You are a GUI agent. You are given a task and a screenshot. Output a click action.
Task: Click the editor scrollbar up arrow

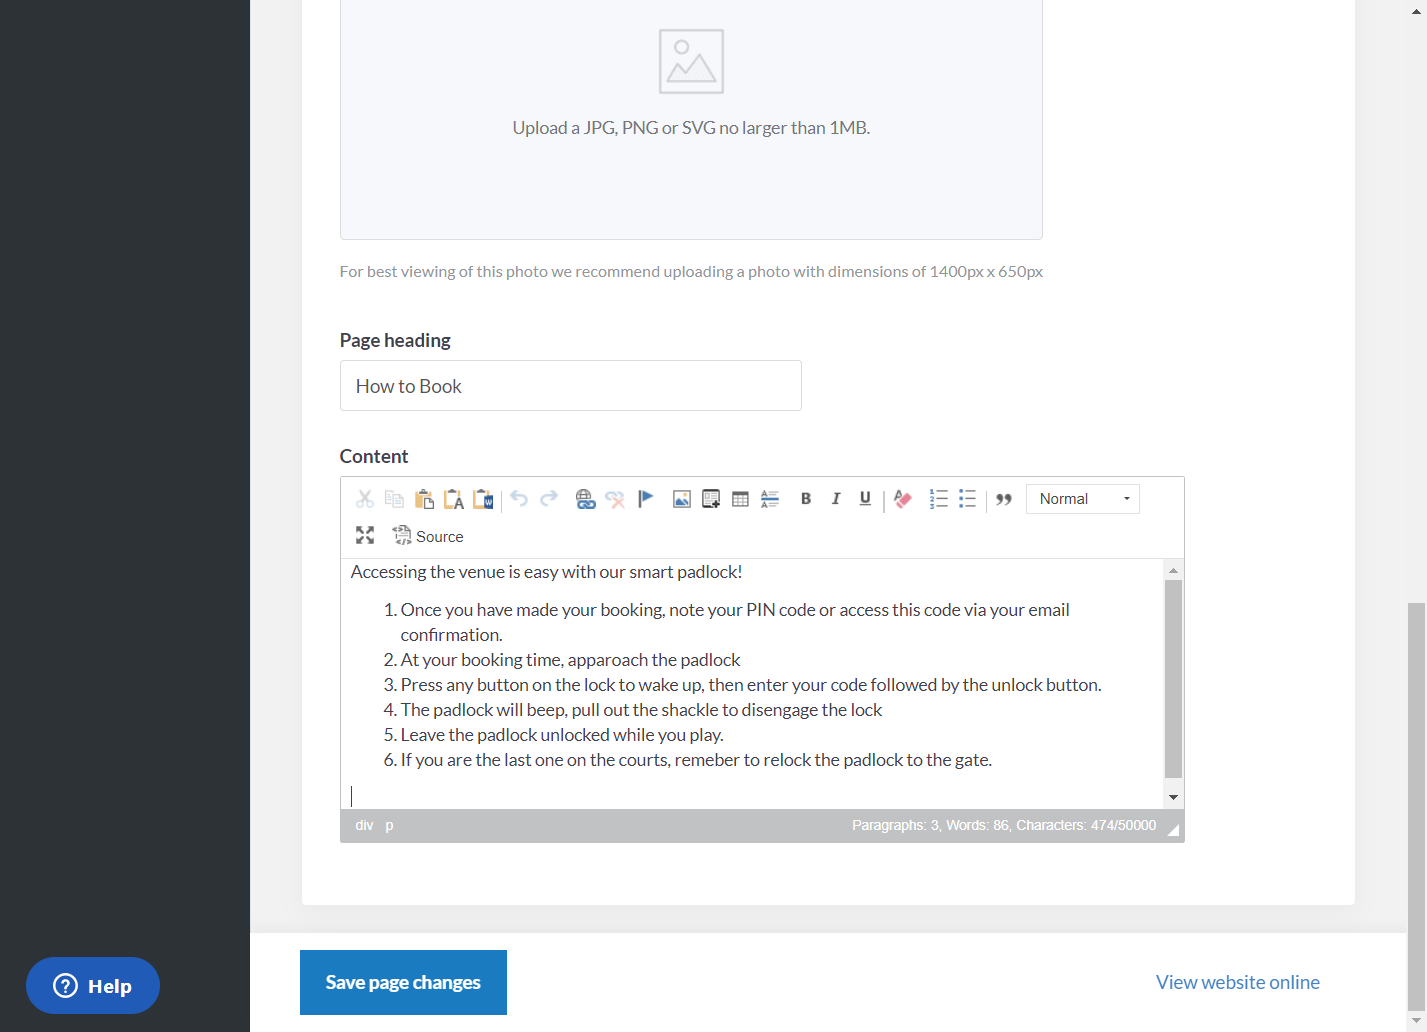click(x=1174, y=570)
